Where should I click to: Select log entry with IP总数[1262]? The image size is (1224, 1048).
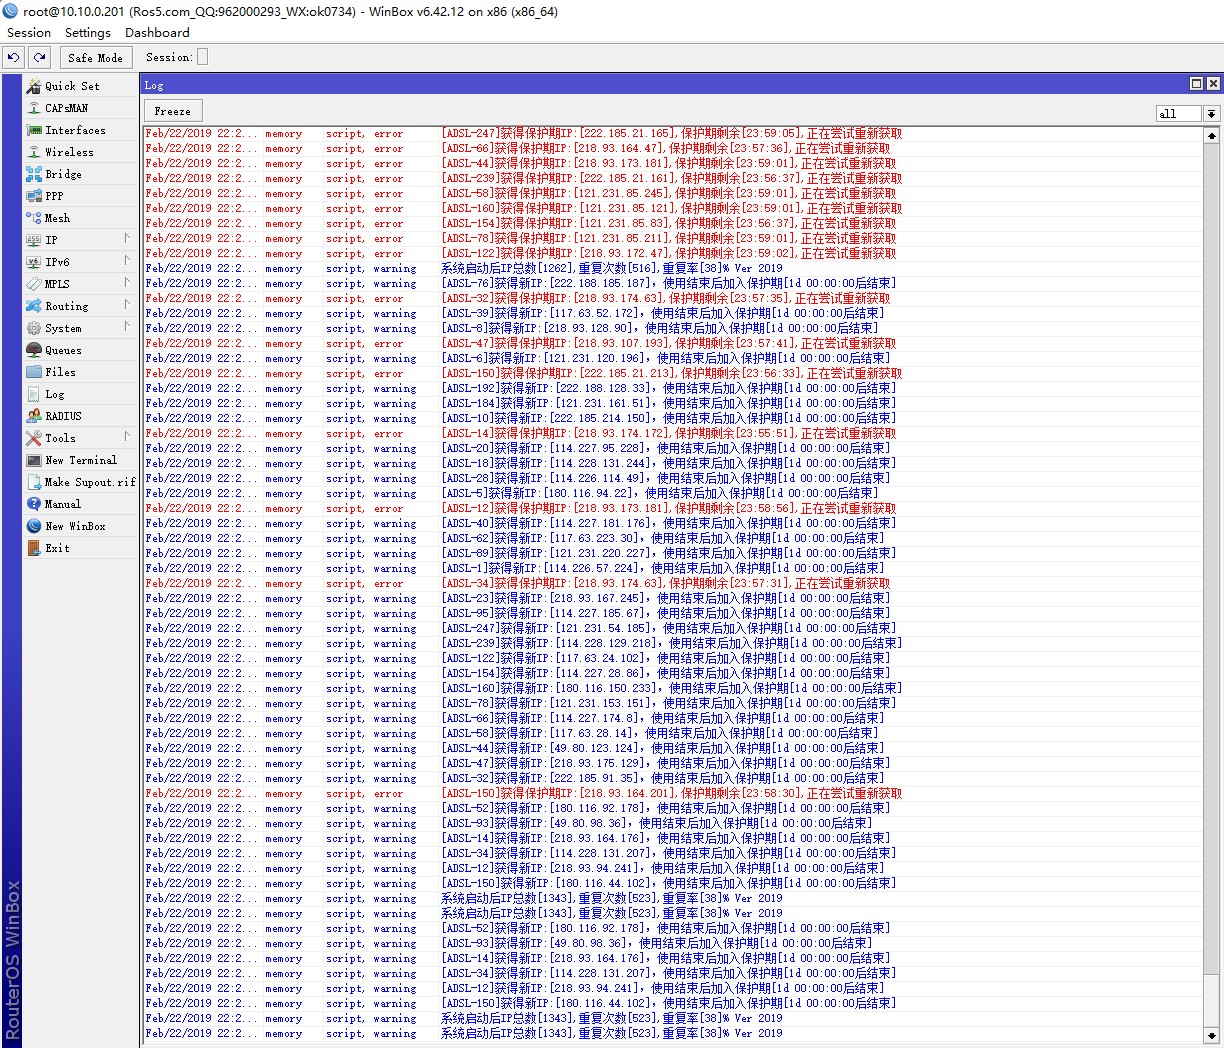pyautogui.click(x=672, y=268)
